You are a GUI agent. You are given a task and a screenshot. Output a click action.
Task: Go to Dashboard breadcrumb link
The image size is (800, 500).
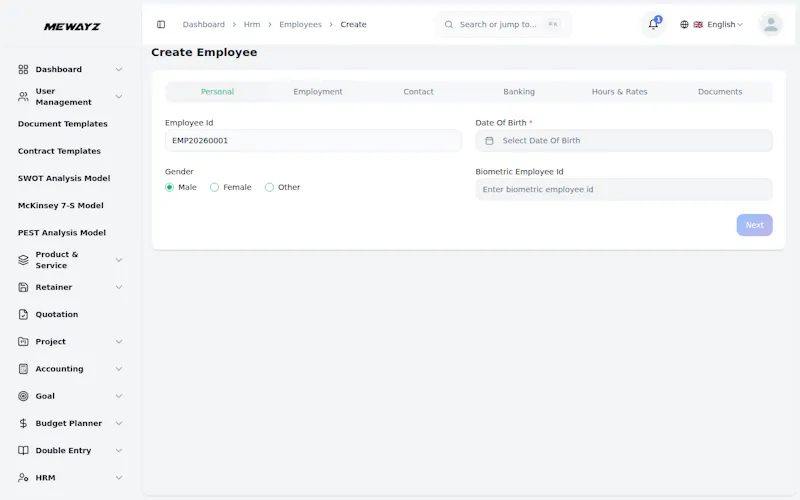204,24
